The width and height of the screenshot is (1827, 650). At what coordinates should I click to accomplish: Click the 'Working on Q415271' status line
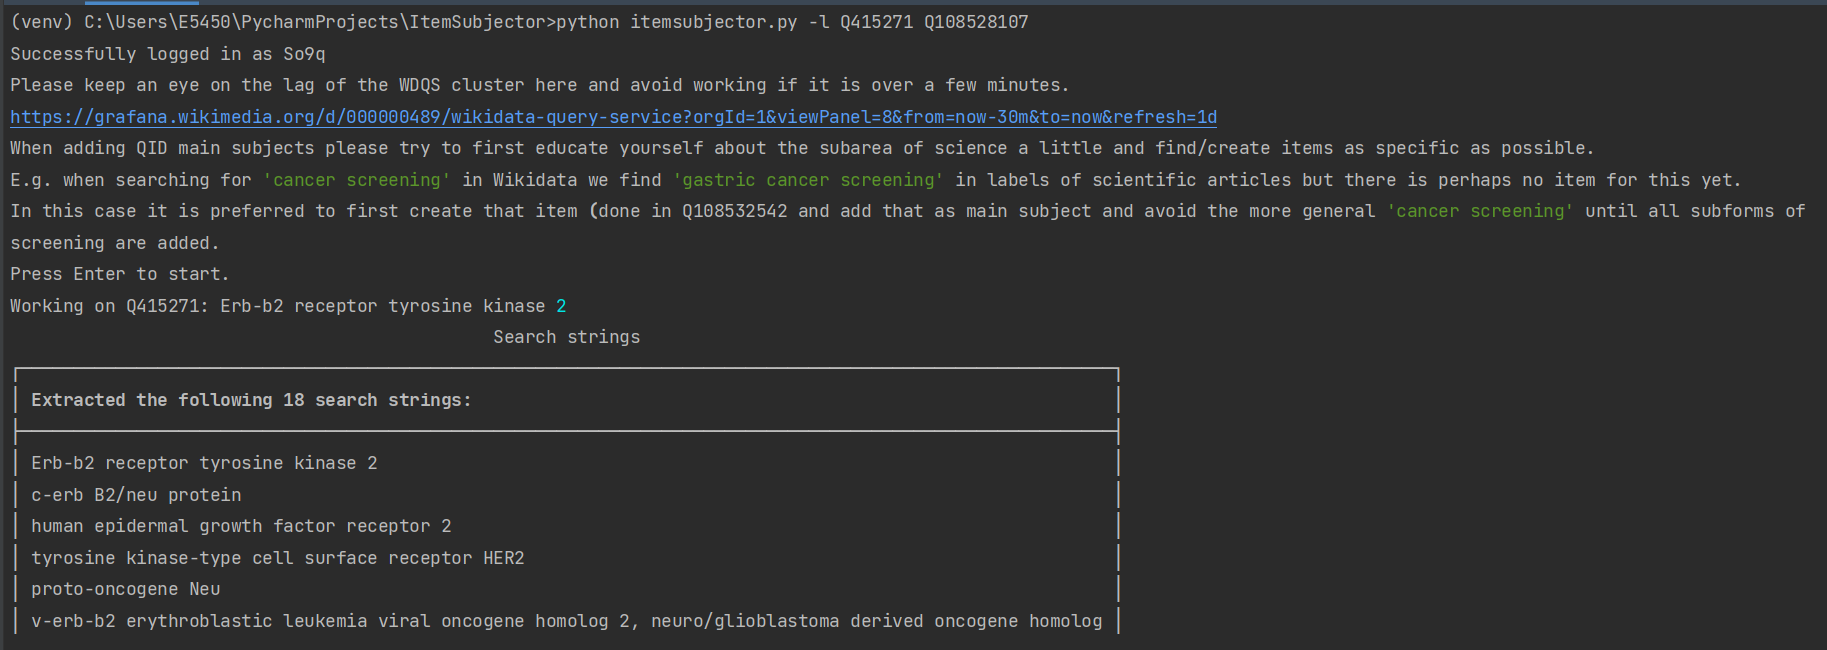[x=288, y=306]
